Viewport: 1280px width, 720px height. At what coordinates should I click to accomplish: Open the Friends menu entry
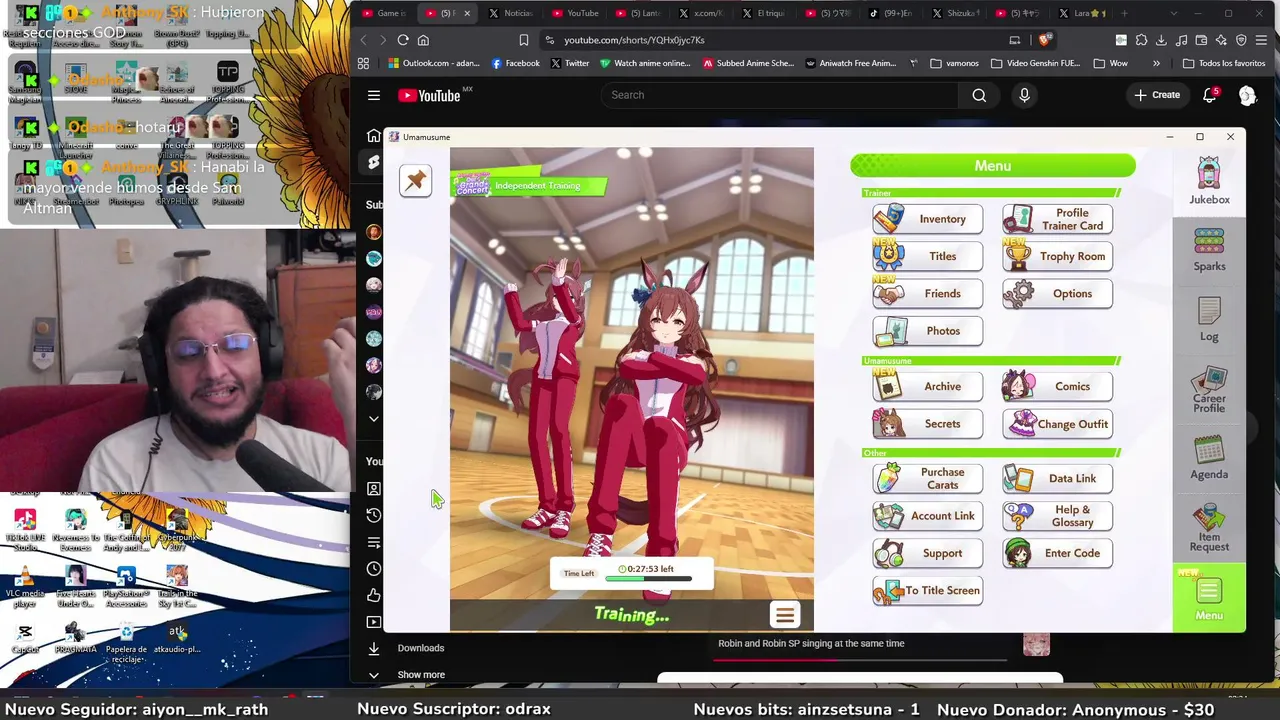927,294
